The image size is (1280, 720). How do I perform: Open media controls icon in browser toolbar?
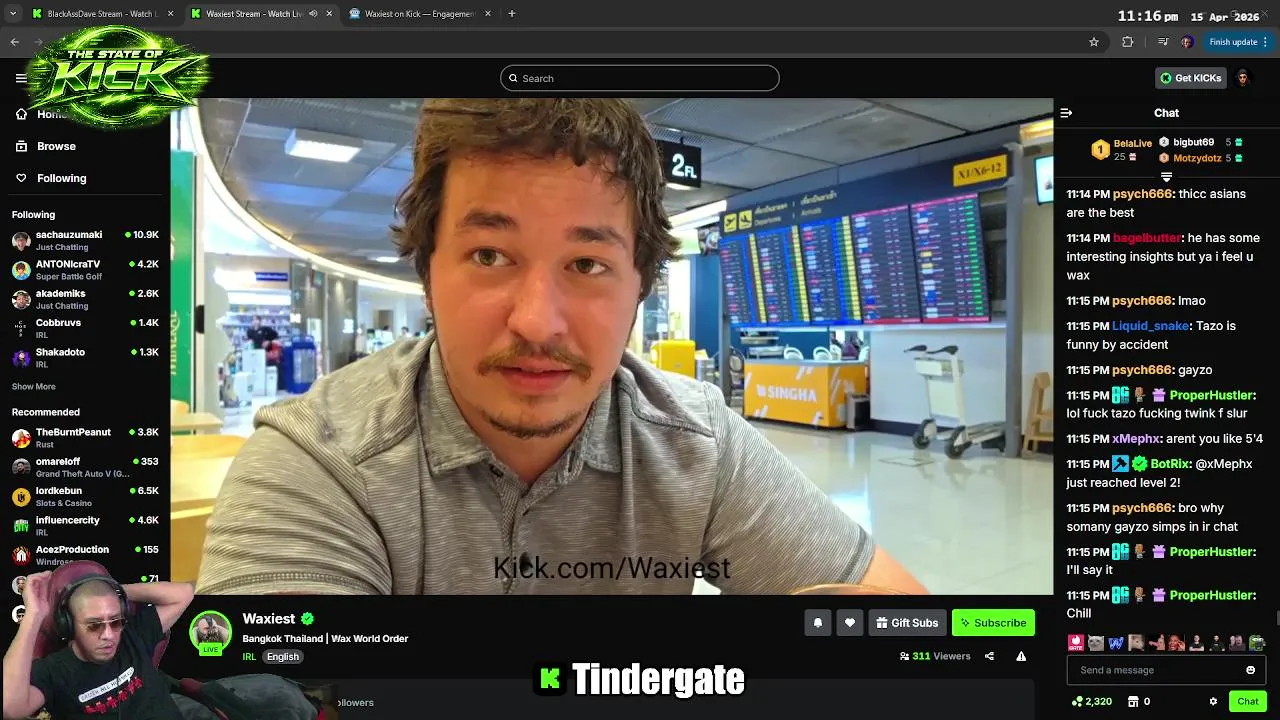[1162, 42]
